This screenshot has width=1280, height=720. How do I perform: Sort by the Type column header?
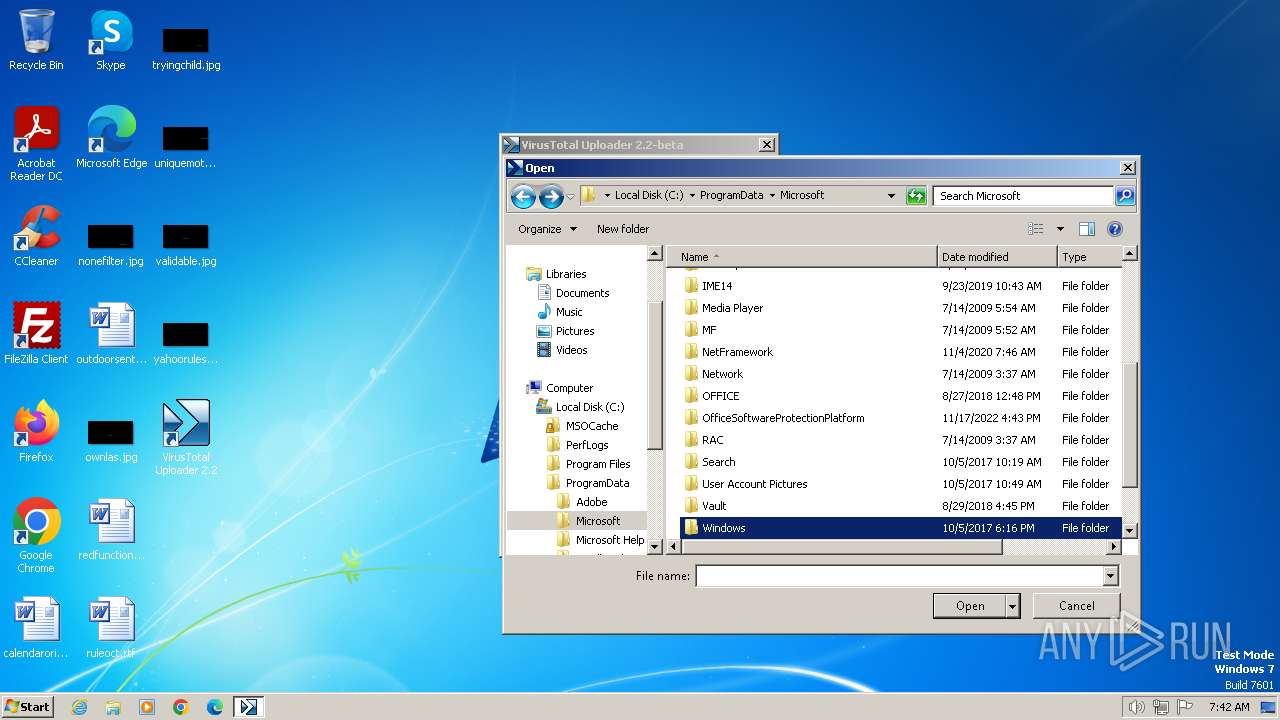(1089, 257)
